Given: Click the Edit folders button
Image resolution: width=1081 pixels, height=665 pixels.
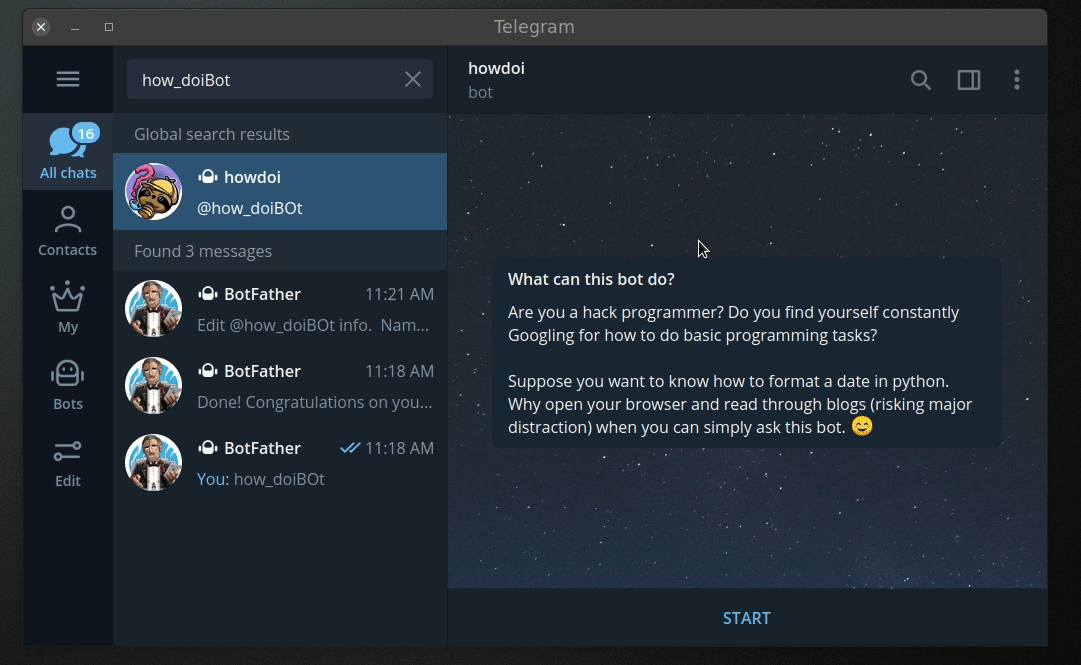Looking at the screenshot, I should [x=68, y=462].
